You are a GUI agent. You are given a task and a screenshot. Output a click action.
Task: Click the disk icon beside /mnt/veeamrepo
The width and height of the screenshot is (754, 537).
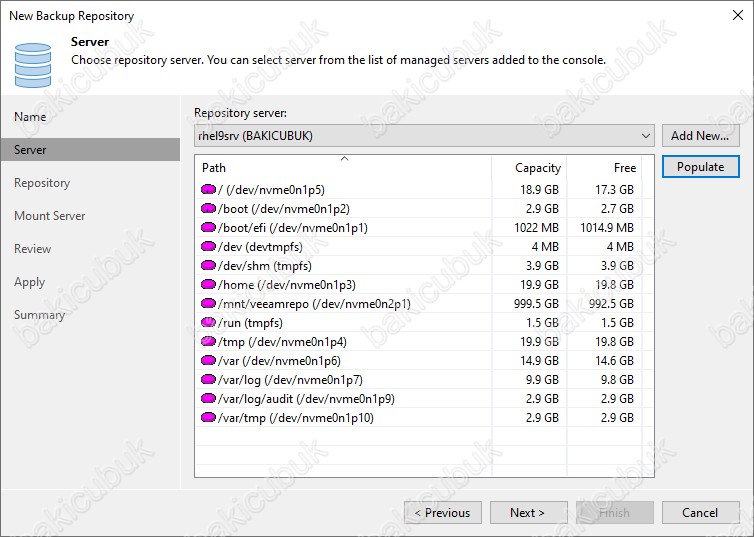[x=208, y=303]
